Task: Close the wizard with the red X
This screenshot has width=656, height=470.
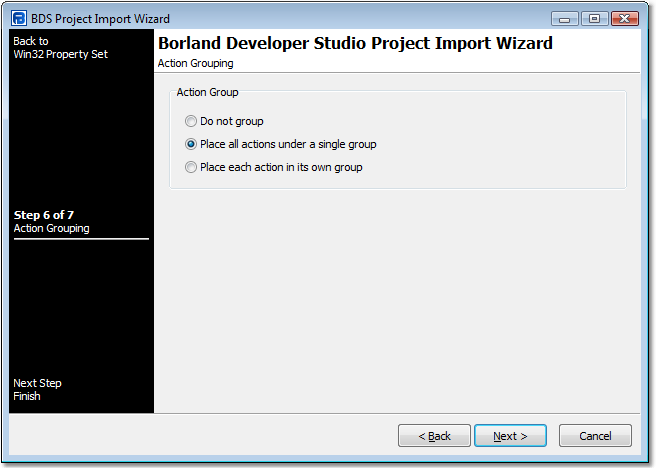Action: [x=624, y=19]
